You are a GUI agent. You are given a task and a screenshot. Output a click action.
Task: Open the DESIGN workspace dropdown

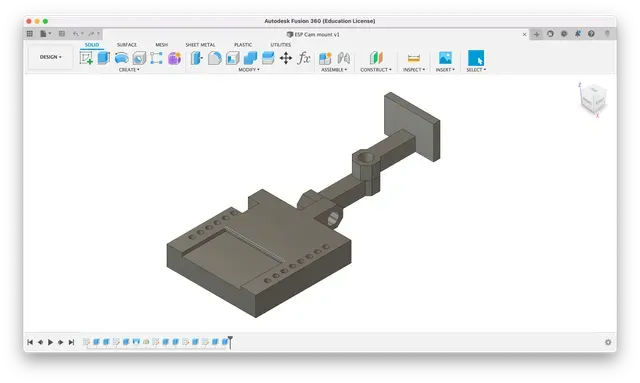(51, 57)
